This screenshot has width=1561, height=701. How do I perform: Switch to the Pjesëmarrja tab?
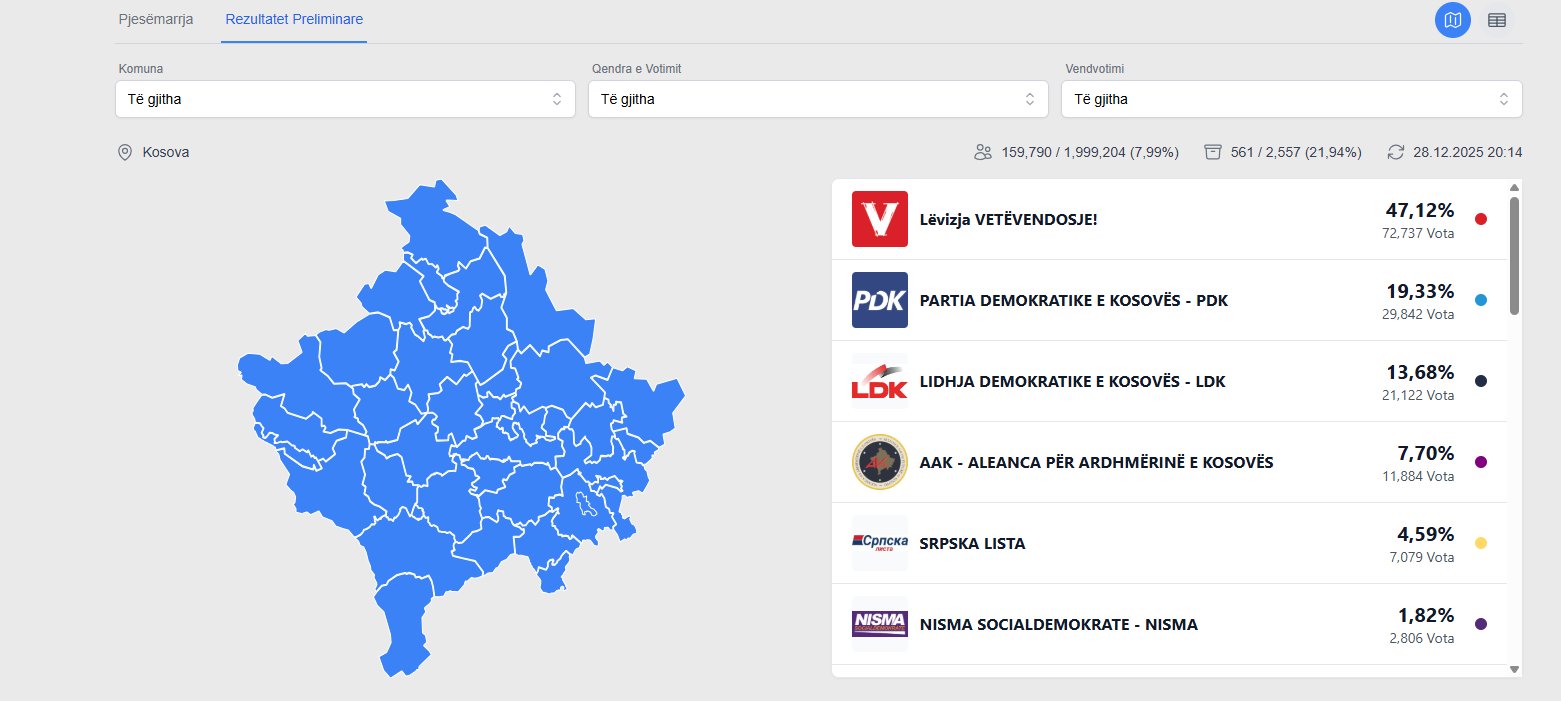coord(156,20)
